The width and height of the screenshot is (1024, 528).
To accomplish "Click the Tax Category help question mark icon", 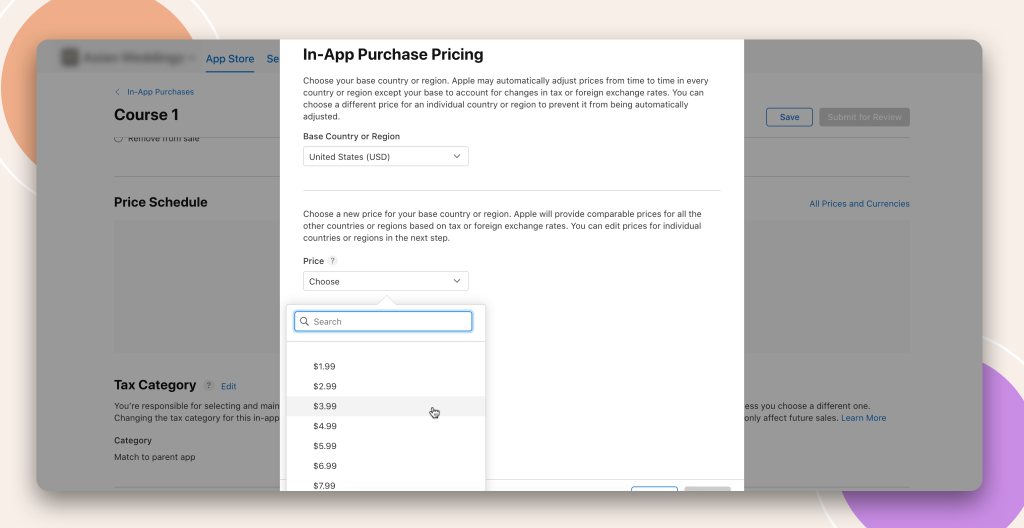I will coord(208,386).
